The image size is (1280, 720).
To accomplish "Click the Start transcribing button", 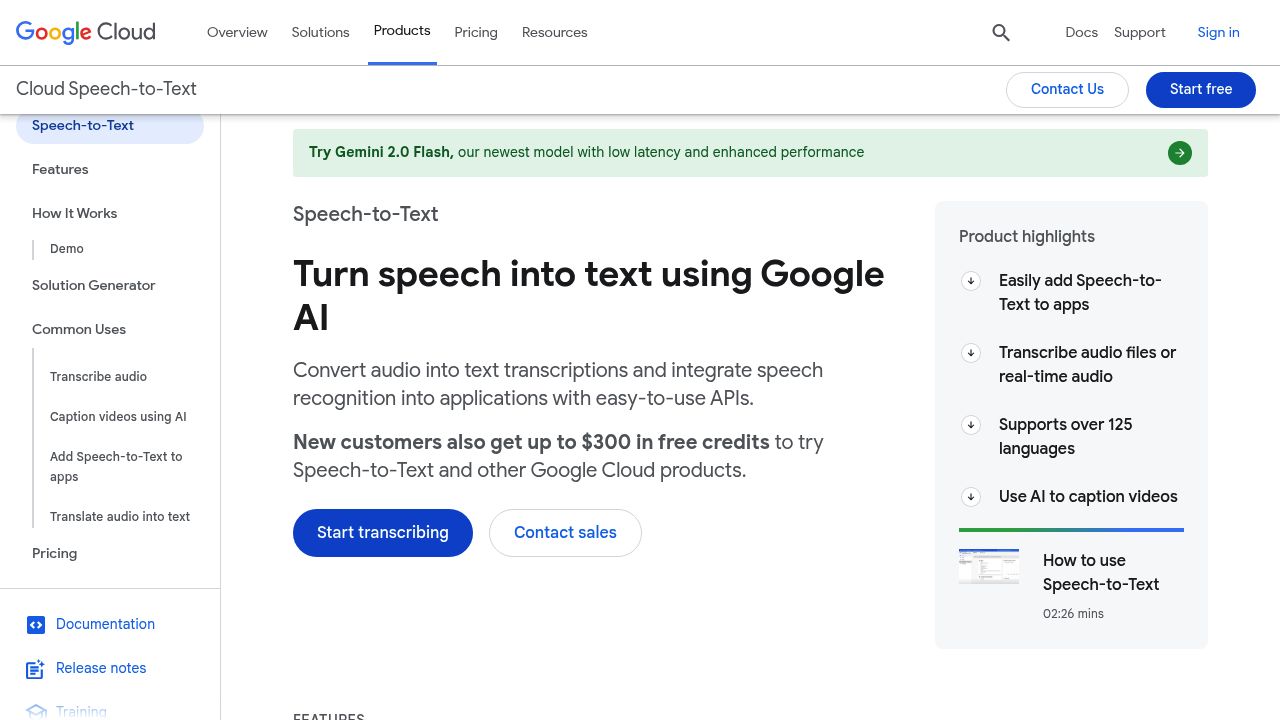I will (383, 533).
